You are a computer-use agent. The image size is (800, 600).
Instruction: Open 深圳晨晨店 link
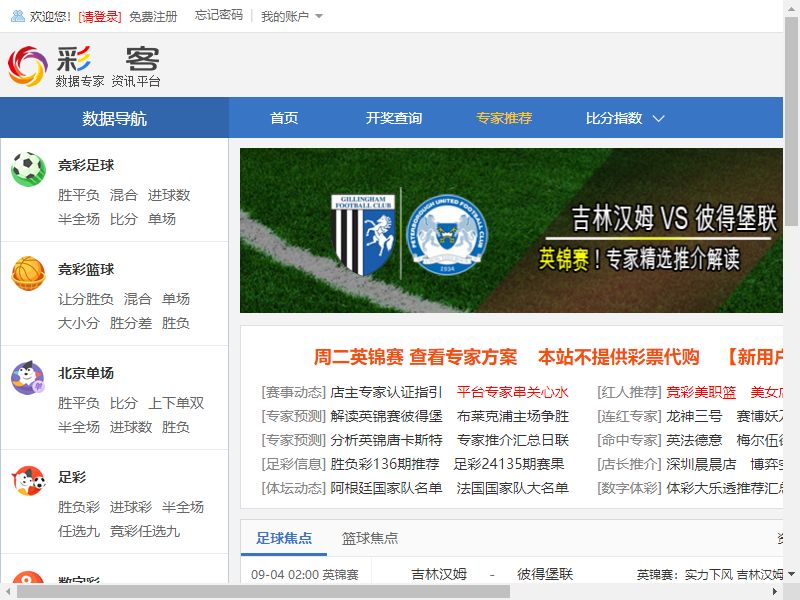(x=701, y=464)
